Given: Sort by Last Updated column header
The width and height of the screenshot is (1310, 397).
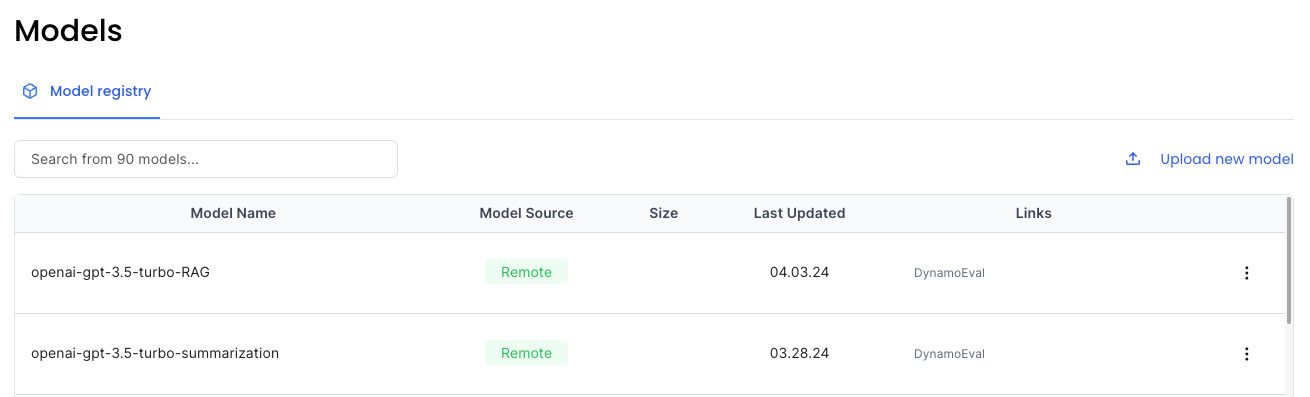Looking at the screenshot, I should [x=799, y=213].
